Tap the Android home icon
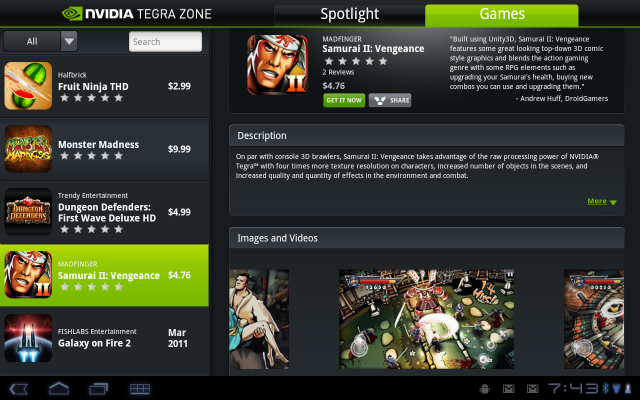640x400 pixels. 59,389
